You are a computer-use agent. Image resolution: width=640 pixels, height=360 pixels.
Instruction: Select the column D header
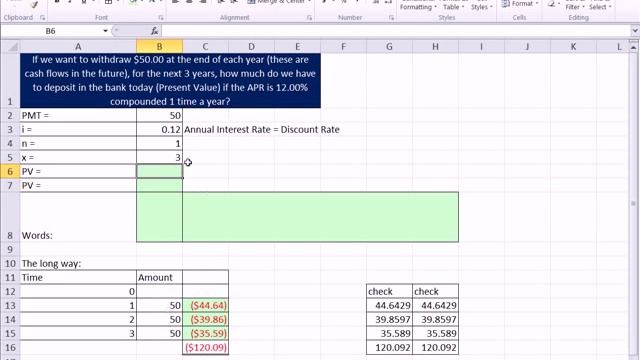(x=251, y=47)
